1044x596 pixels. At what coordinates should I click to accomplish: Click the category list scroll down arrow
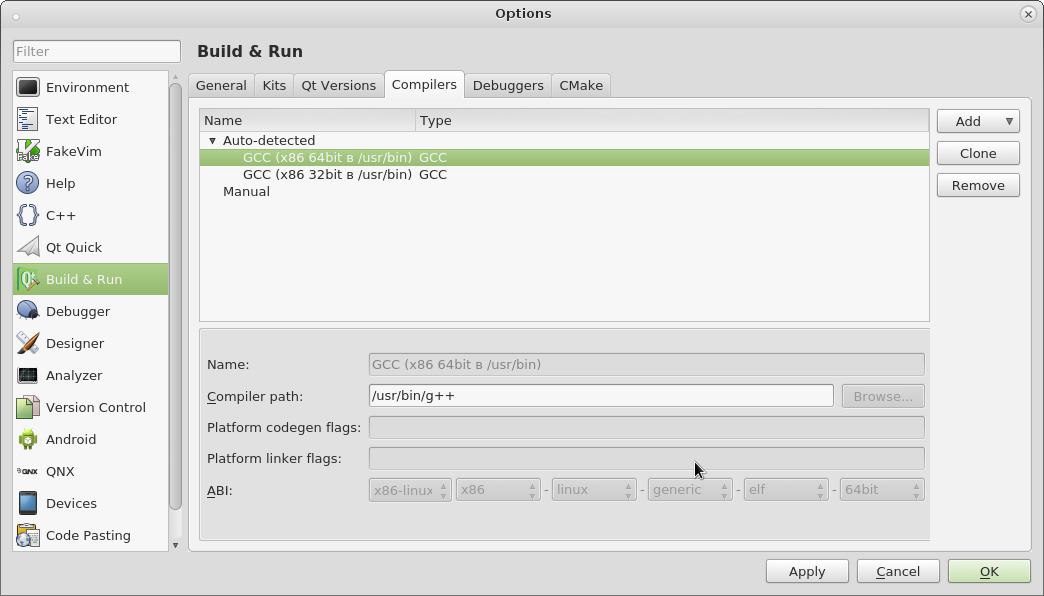pos(175,545)
